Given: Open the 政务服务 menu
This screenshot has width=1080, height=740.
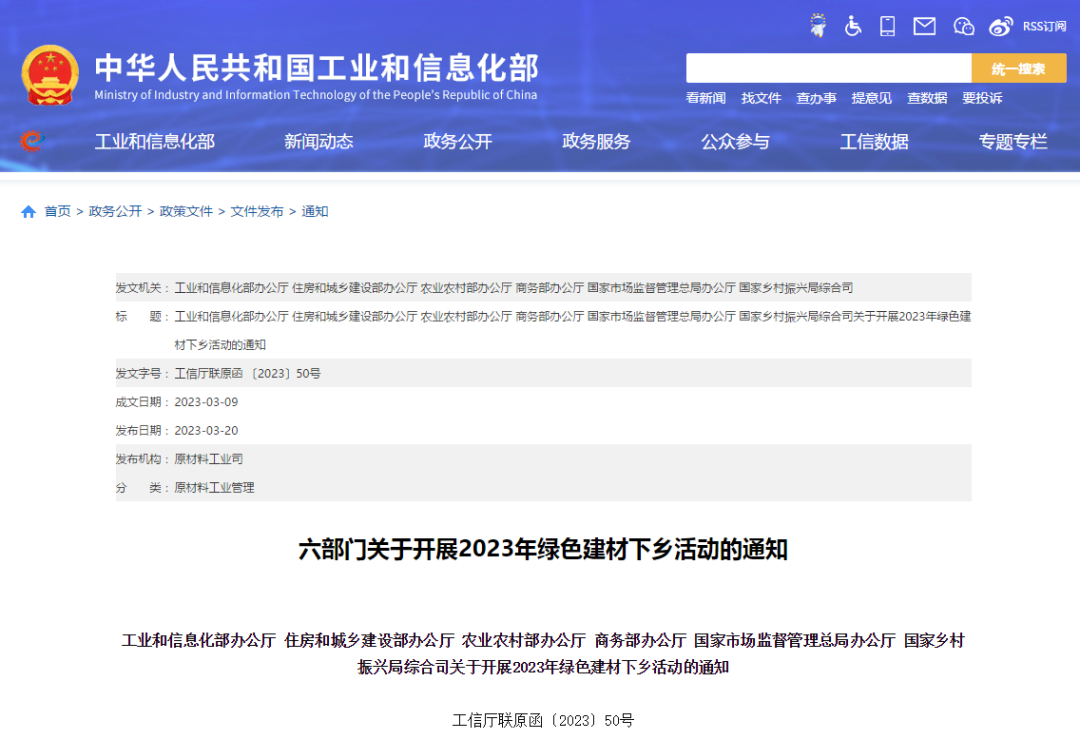Looking at the screenshot, I should click(596, 141).
